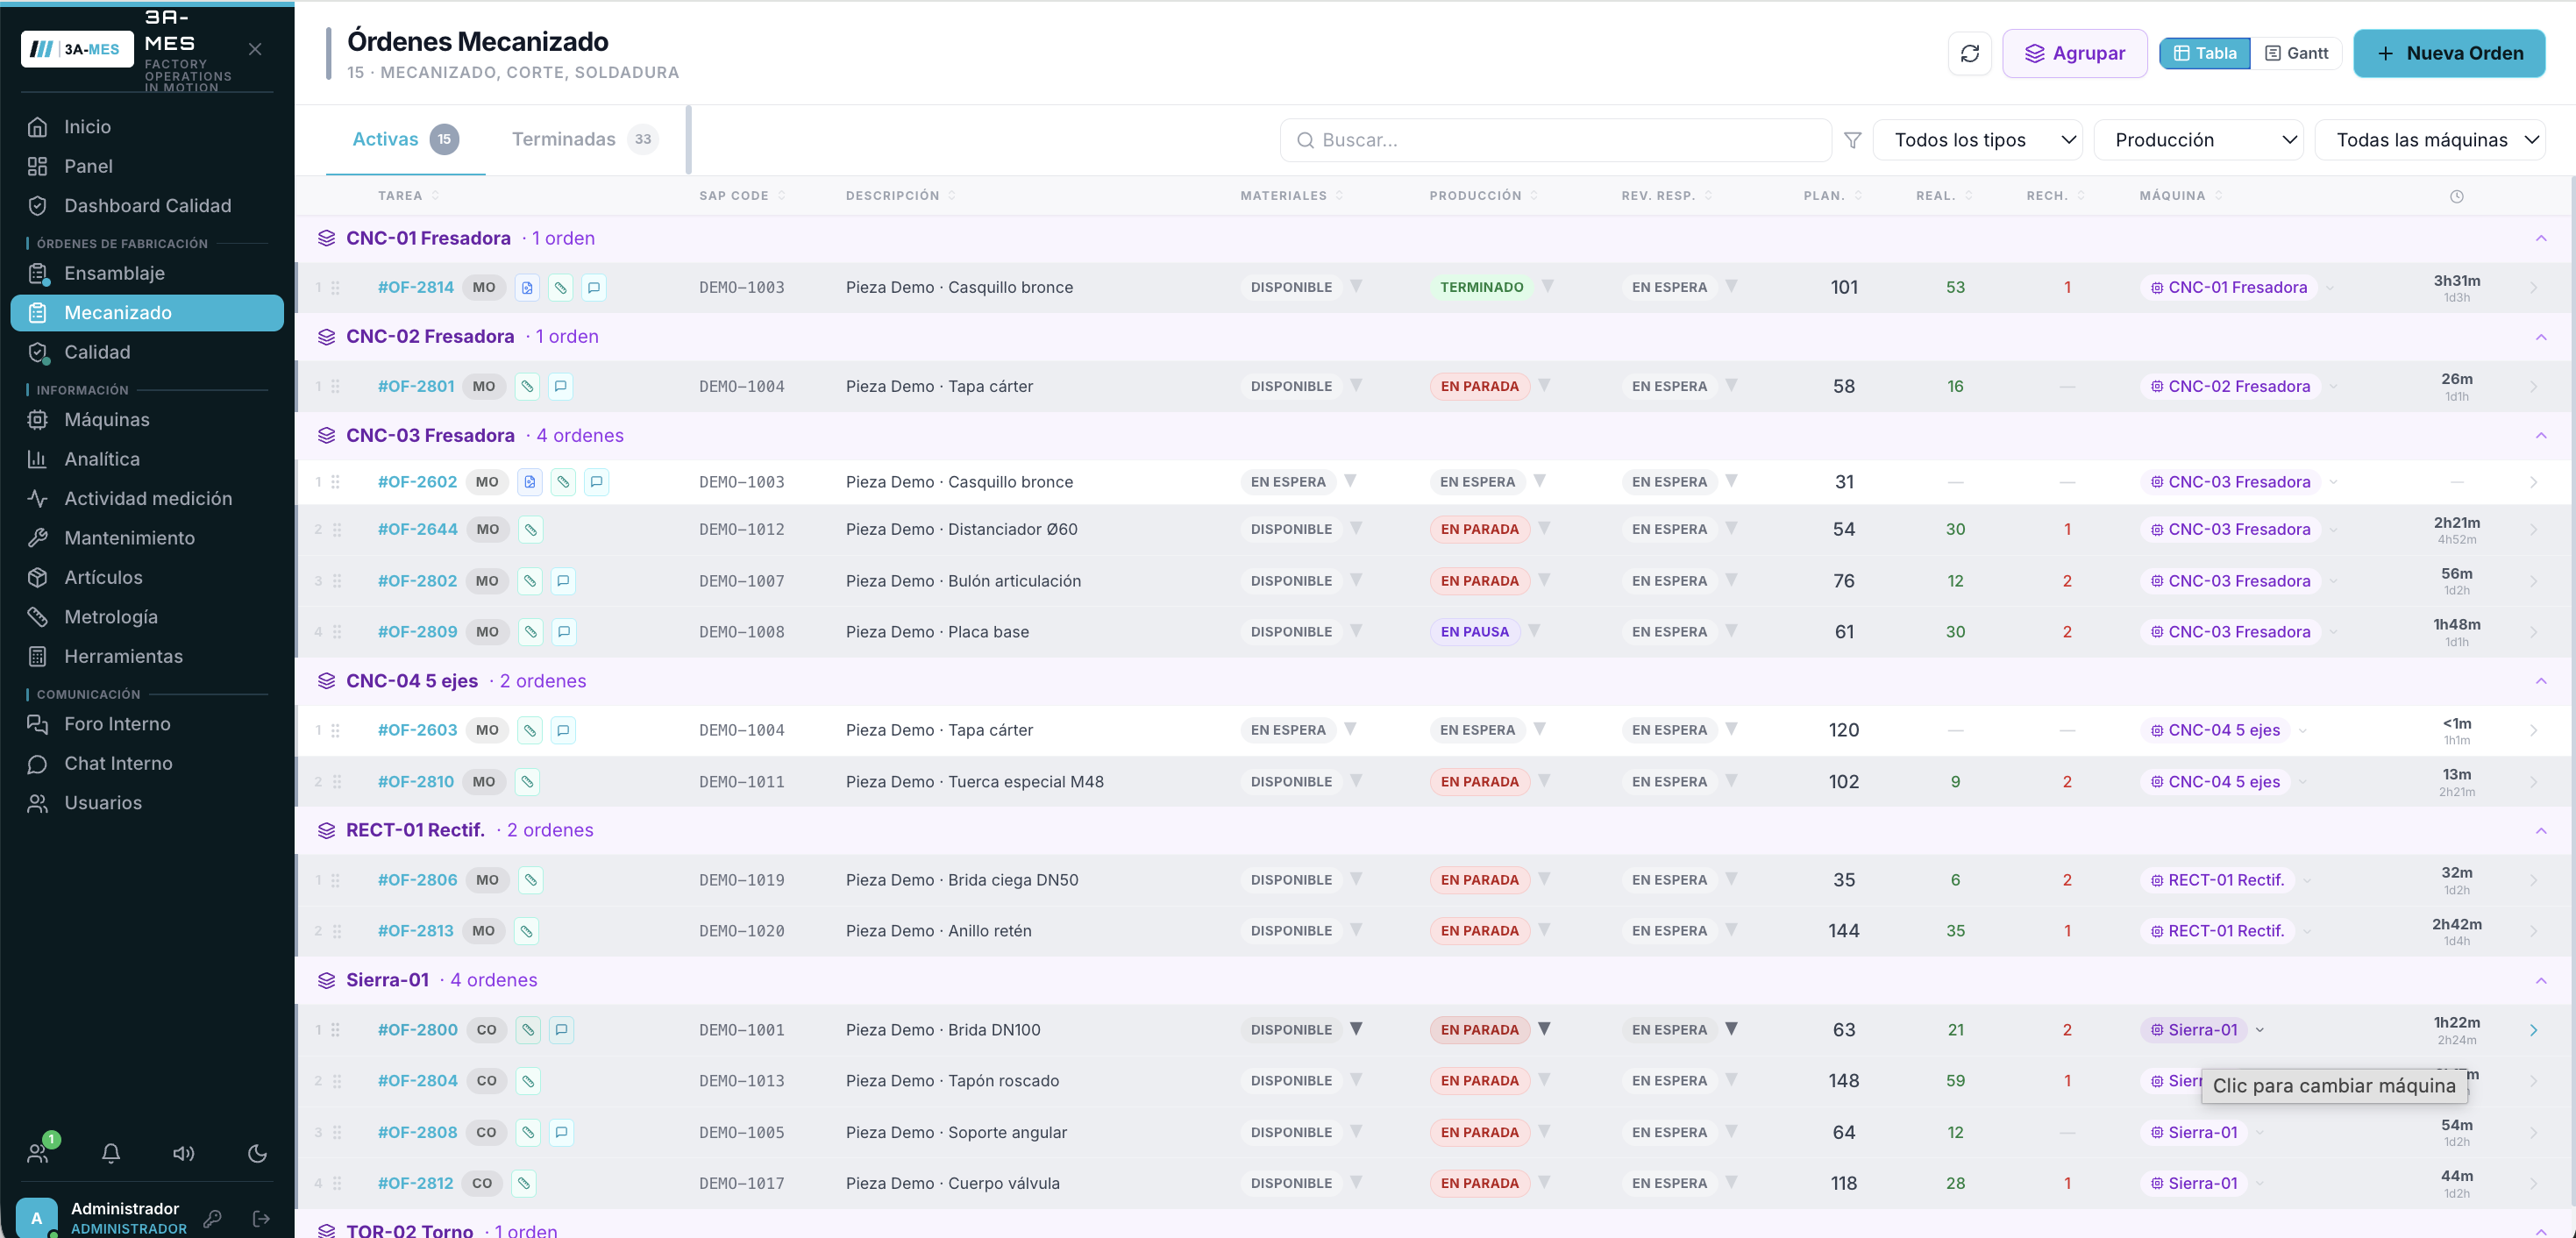This screenshot has width=2576, height=1238.
Task: Open the attachment clip icon on #OF-2814
Action: point(561,288)
